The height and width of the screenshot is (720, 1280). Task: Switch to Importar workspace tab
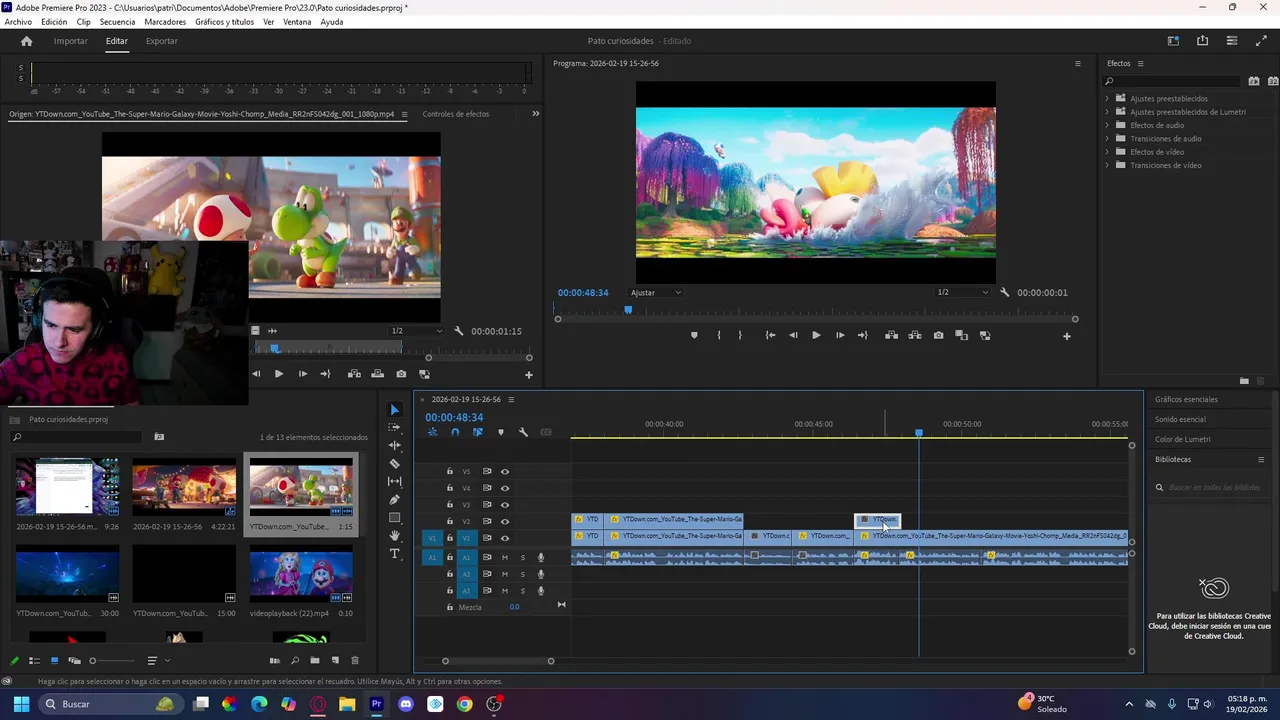(x=70, y=41)
